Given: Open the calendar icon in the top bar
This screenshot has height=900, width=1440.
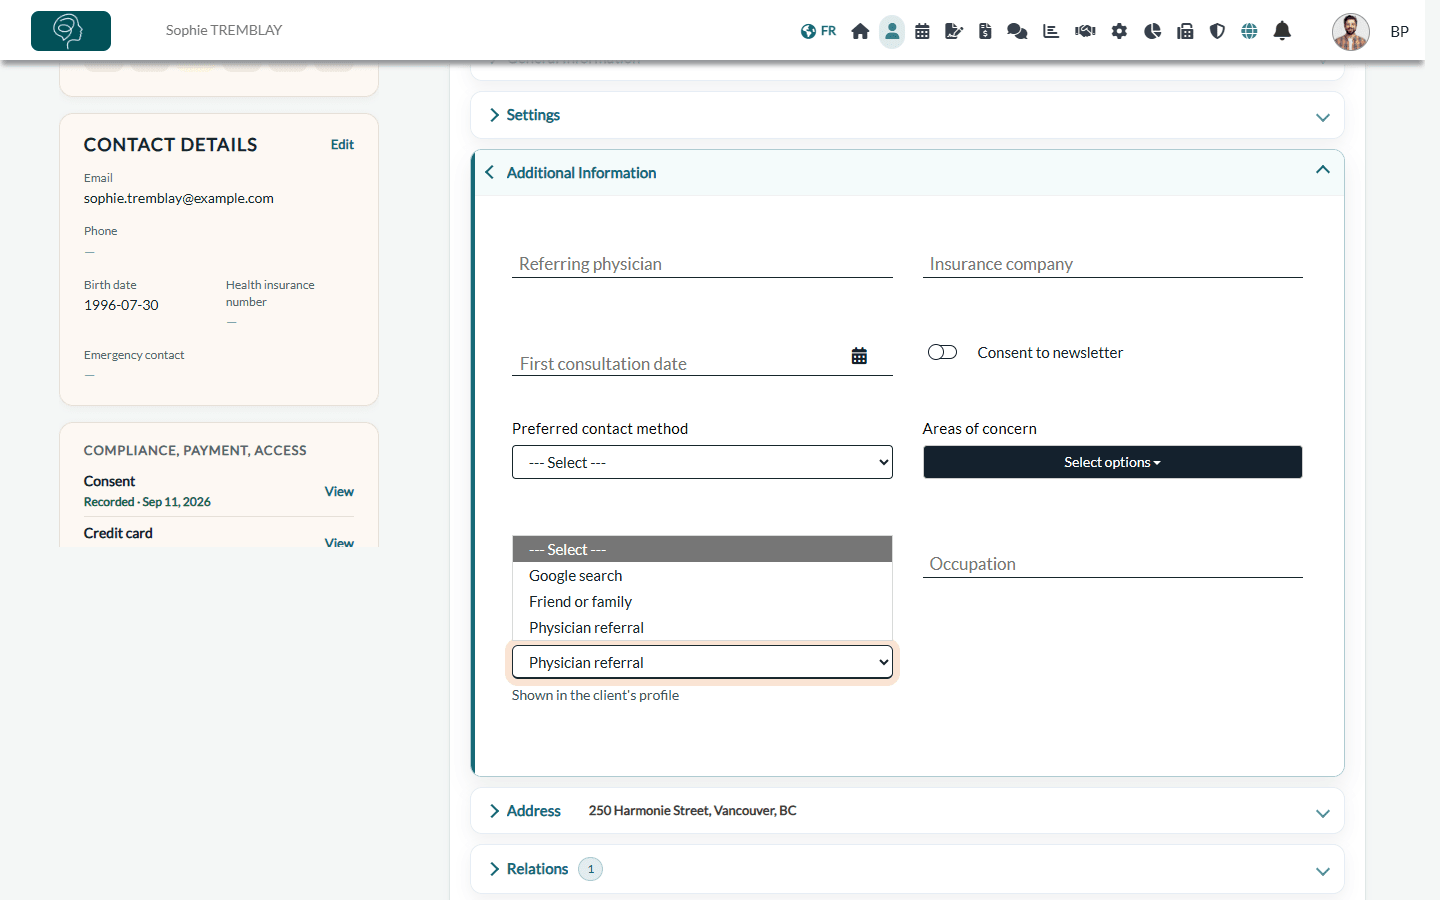Looking at the screenshot, I should [x=922, y=31].
